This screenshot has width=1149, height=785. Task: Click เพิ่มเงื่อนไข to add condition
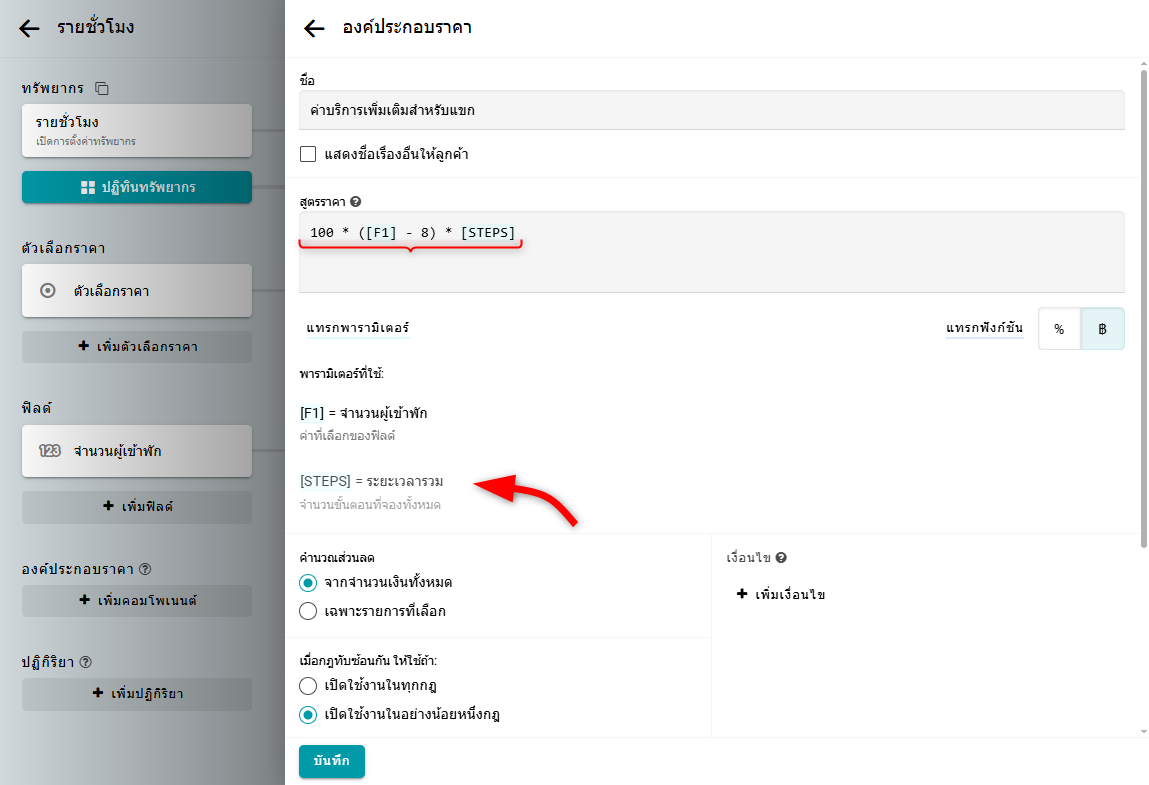[781, 594]
